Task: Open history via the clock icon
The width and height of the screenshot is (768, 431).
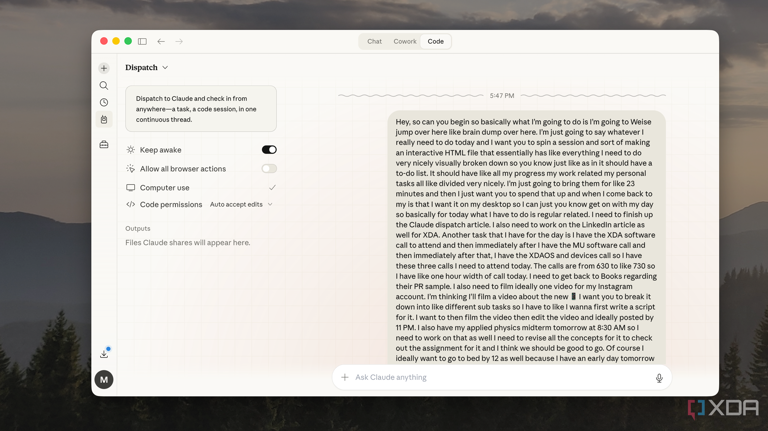Action: (x=104, y=102)
